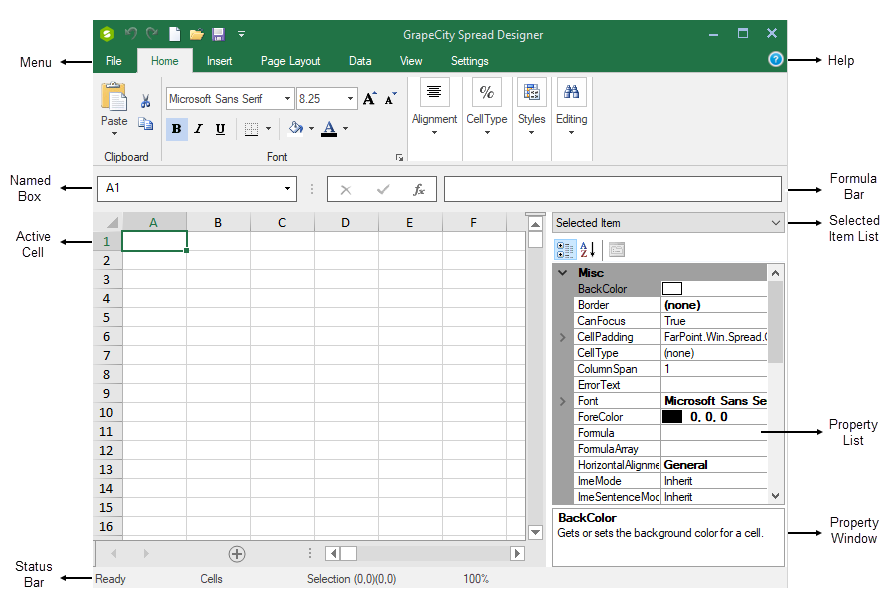Switch to the Home tab
896x608 pixels.
tap(165, 61)
